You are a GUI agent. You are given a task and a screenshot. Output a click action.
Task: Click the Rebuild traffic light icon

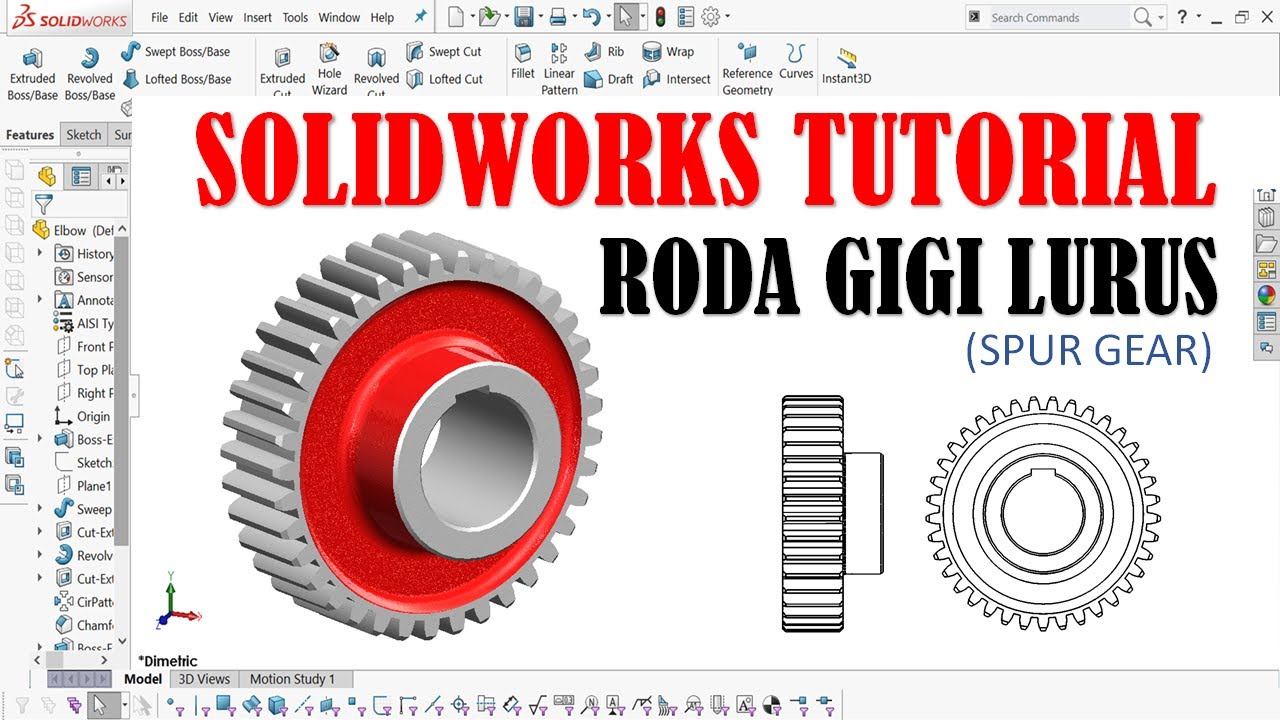point(660,17)
